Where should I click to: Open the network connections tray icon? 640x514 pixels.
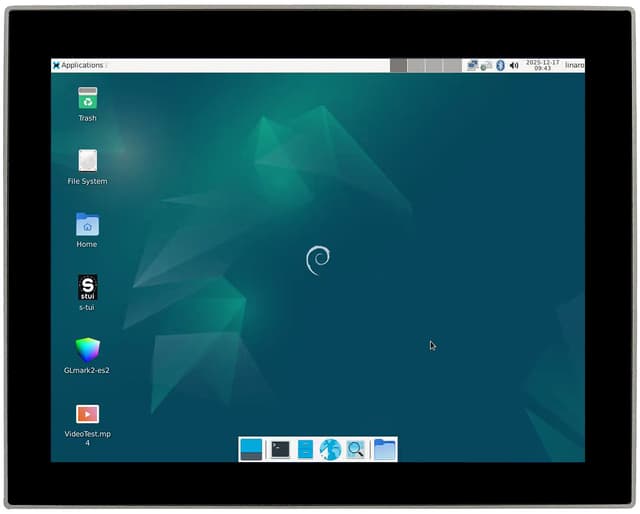pyautogui.click(x=472, y=65)
